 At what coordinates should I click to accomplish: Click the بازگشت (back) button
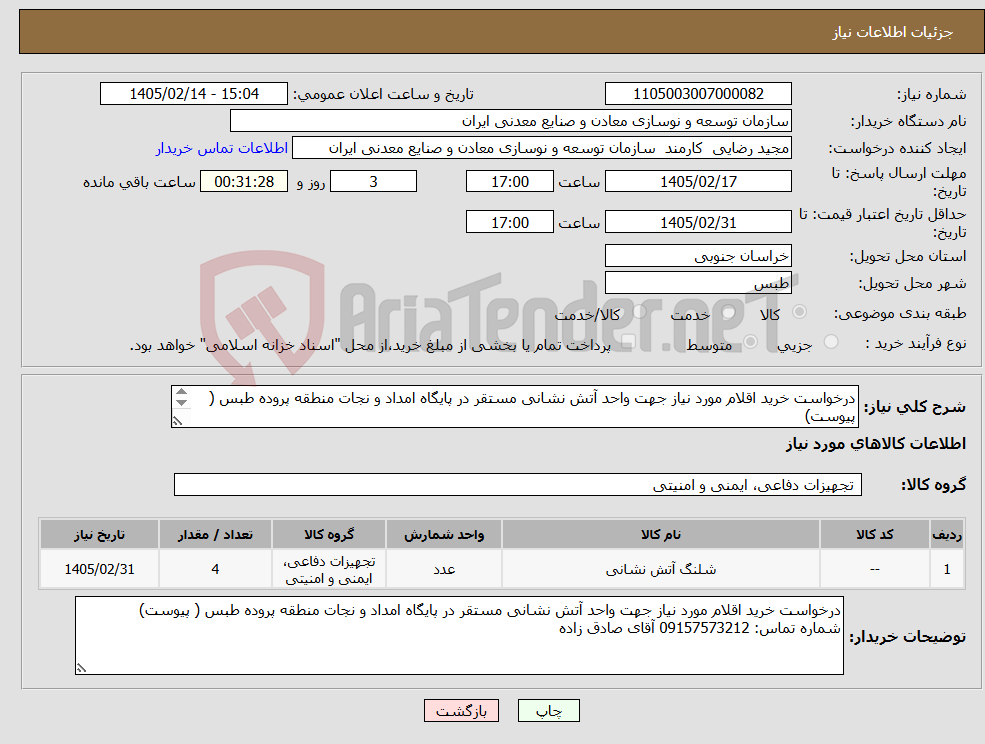coord(461,711)
